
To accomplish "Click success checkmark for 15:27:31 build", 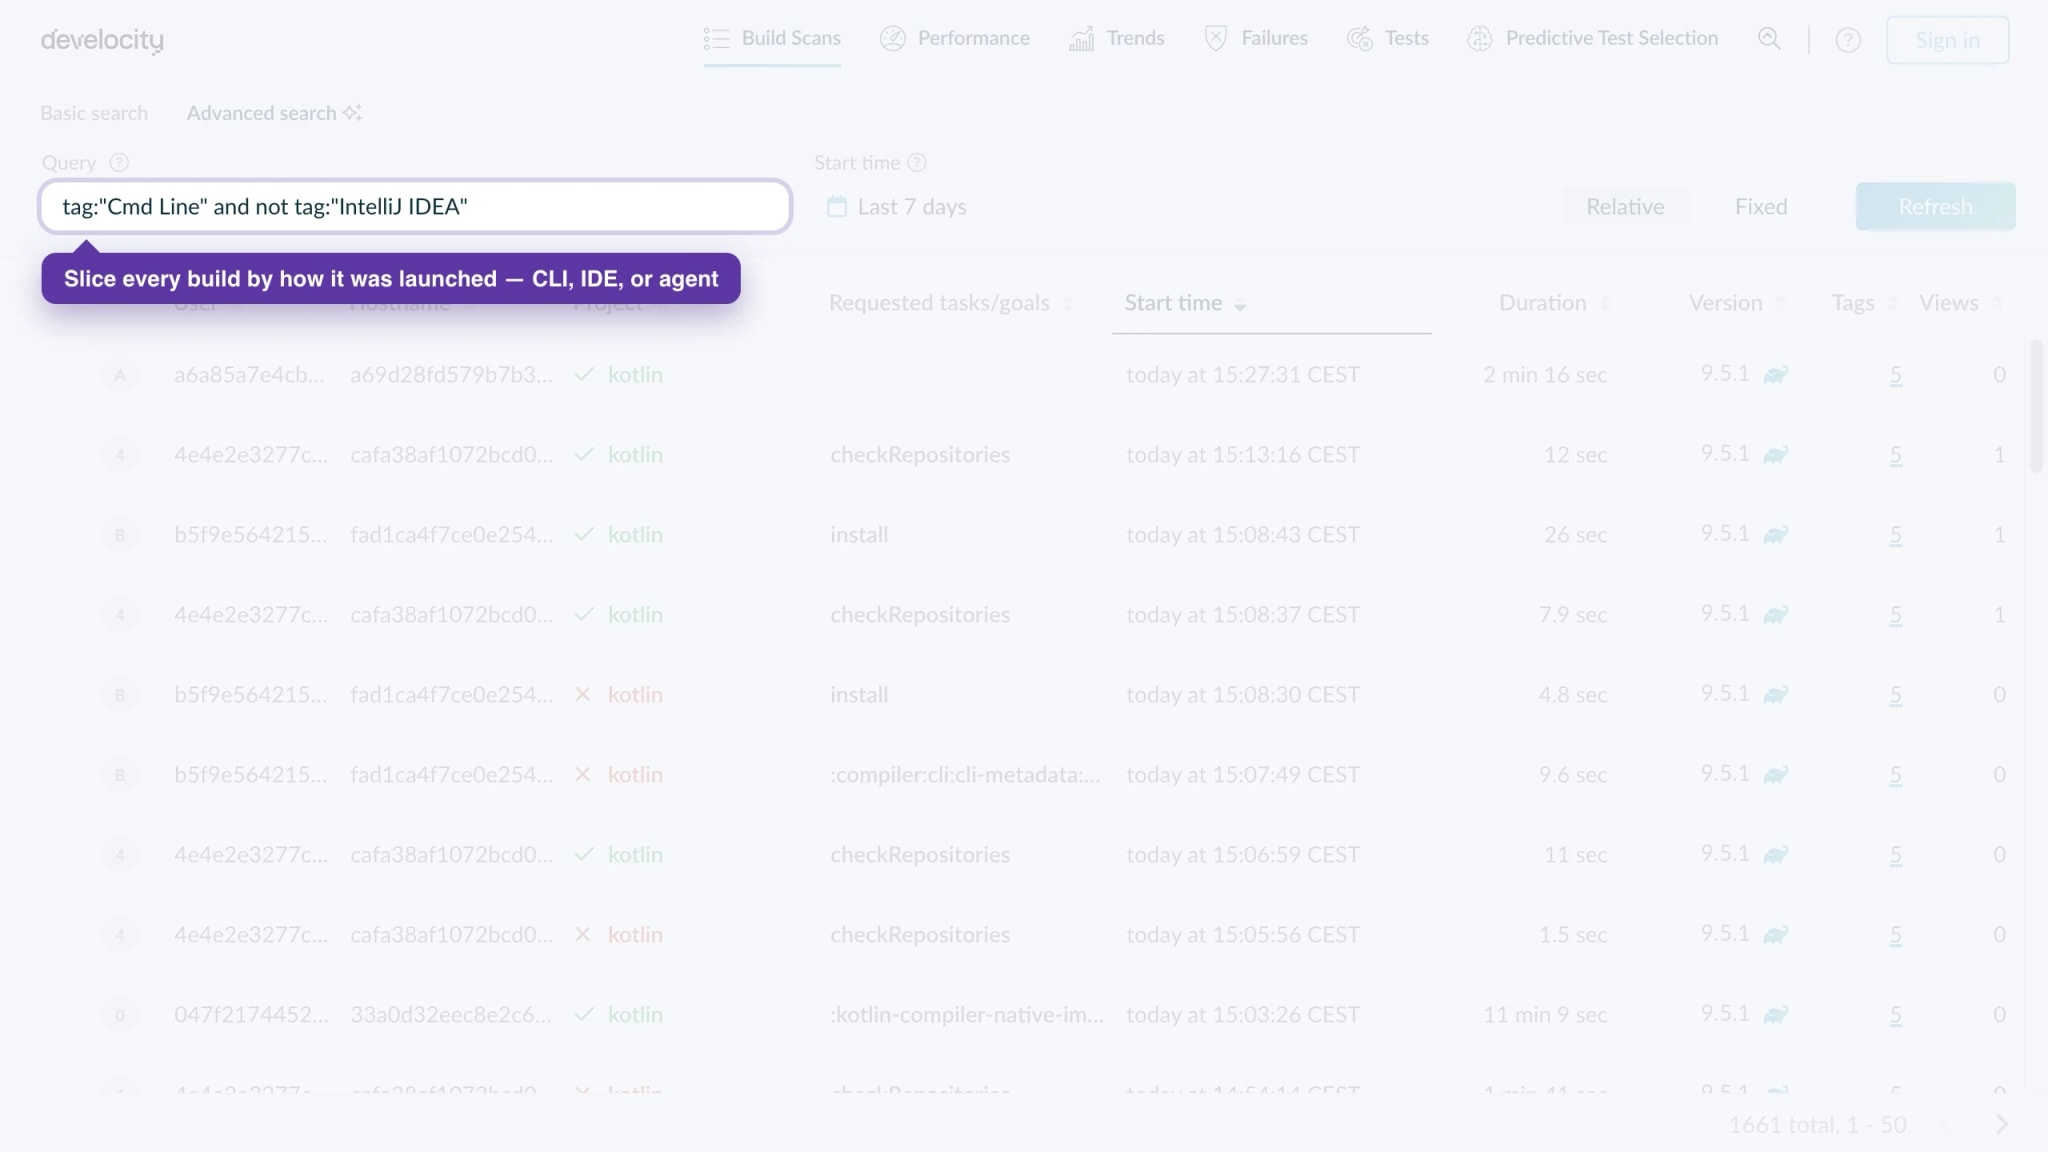I will point(584,374).
